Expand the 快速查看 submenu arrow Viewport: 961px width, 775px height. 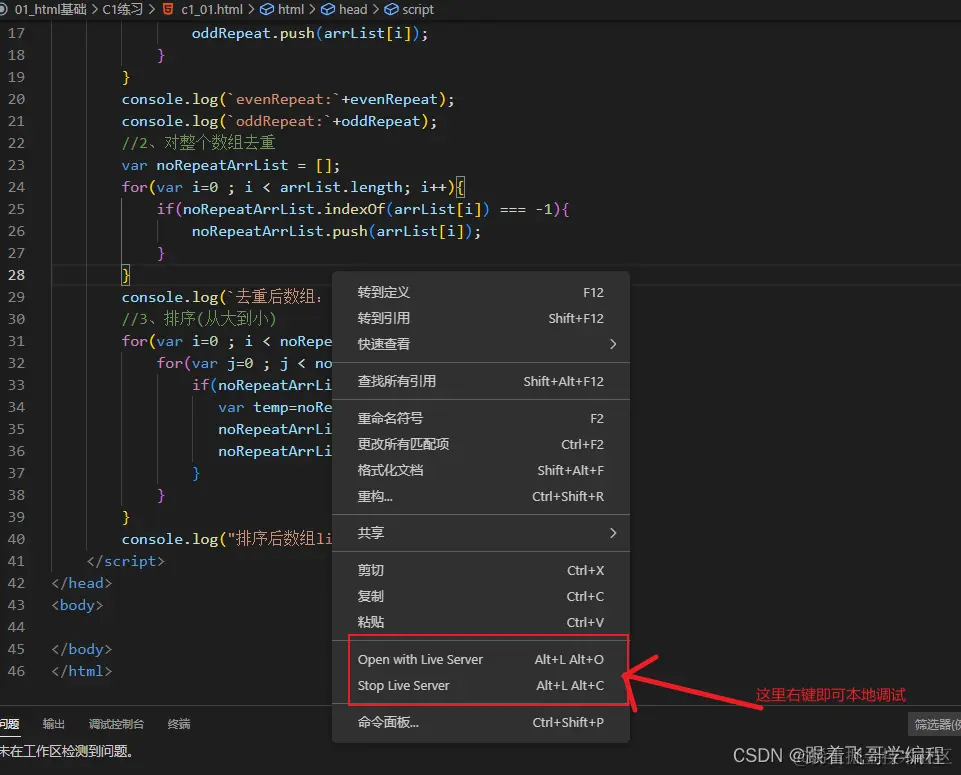[613, 344]
